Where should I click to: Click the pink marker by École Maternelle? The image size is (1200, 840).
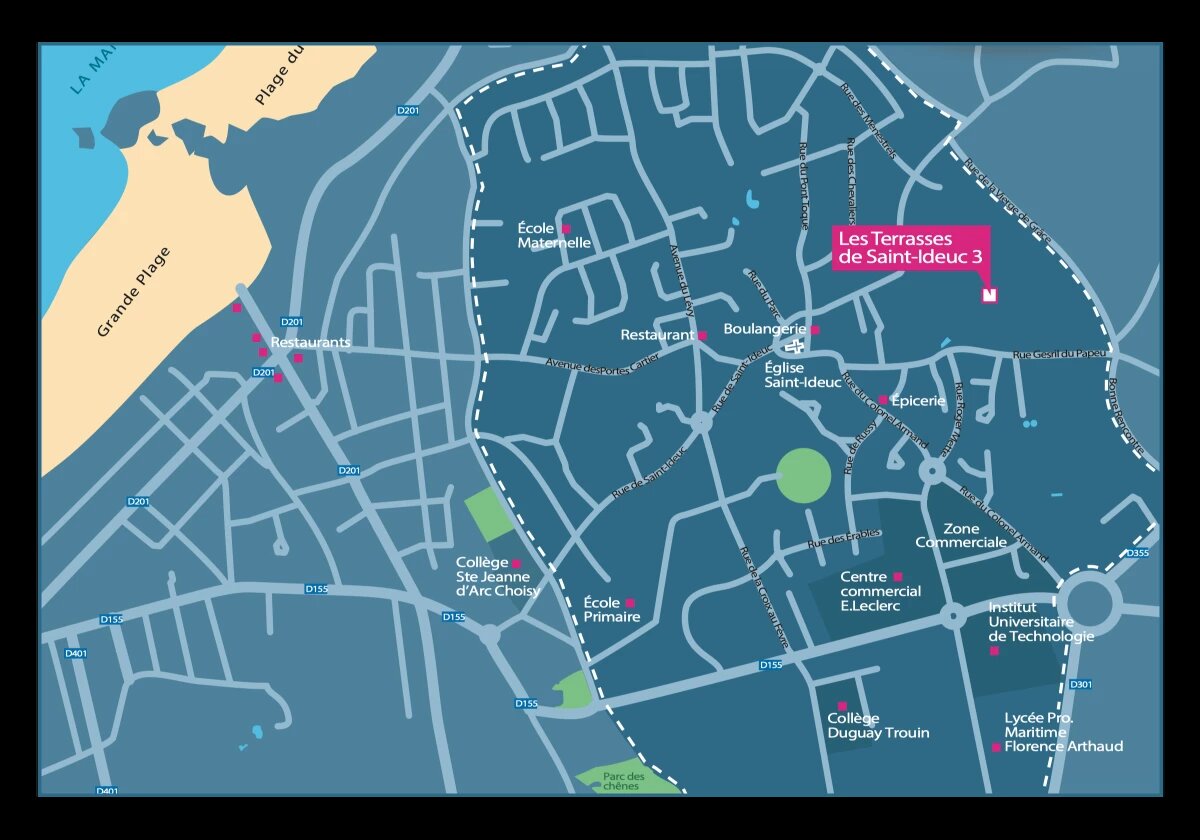pyautogui.click(x=566, y=228)
